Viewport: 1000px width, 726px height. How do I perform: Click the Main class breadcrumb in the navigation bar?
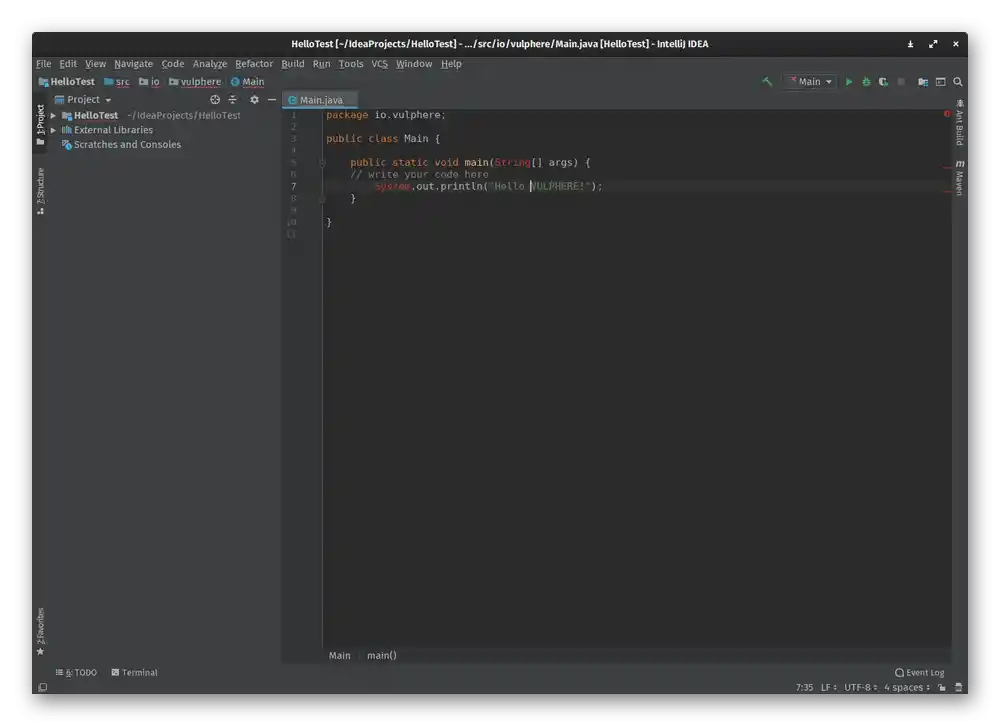click(x=247, y=82)
